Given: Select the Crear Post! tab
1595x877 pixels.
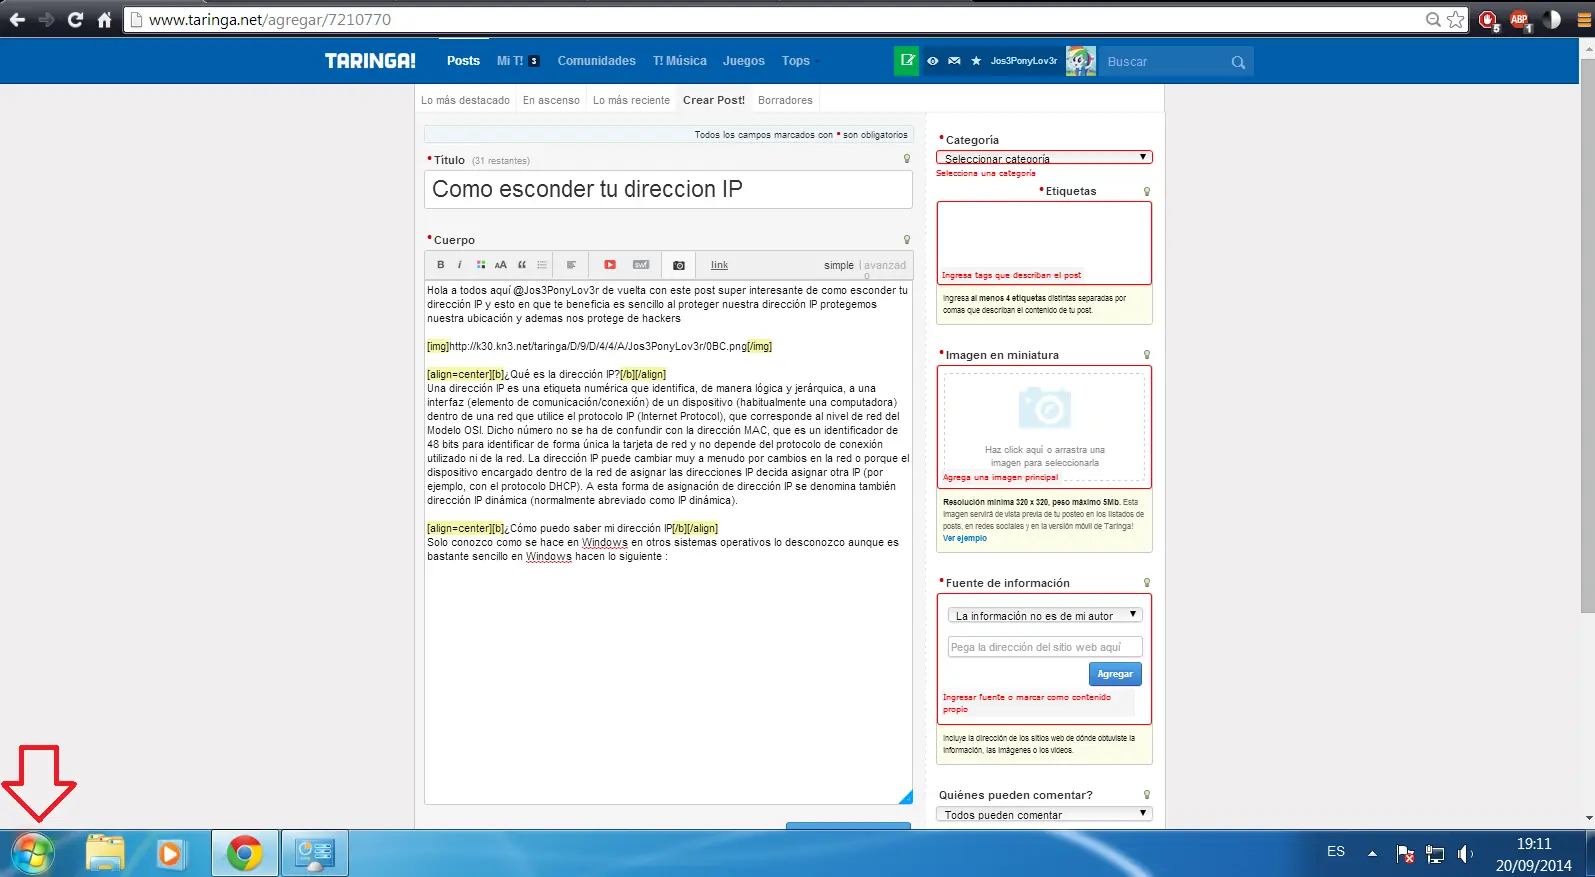Looking at the screenshot, I should tap(713, 100).
